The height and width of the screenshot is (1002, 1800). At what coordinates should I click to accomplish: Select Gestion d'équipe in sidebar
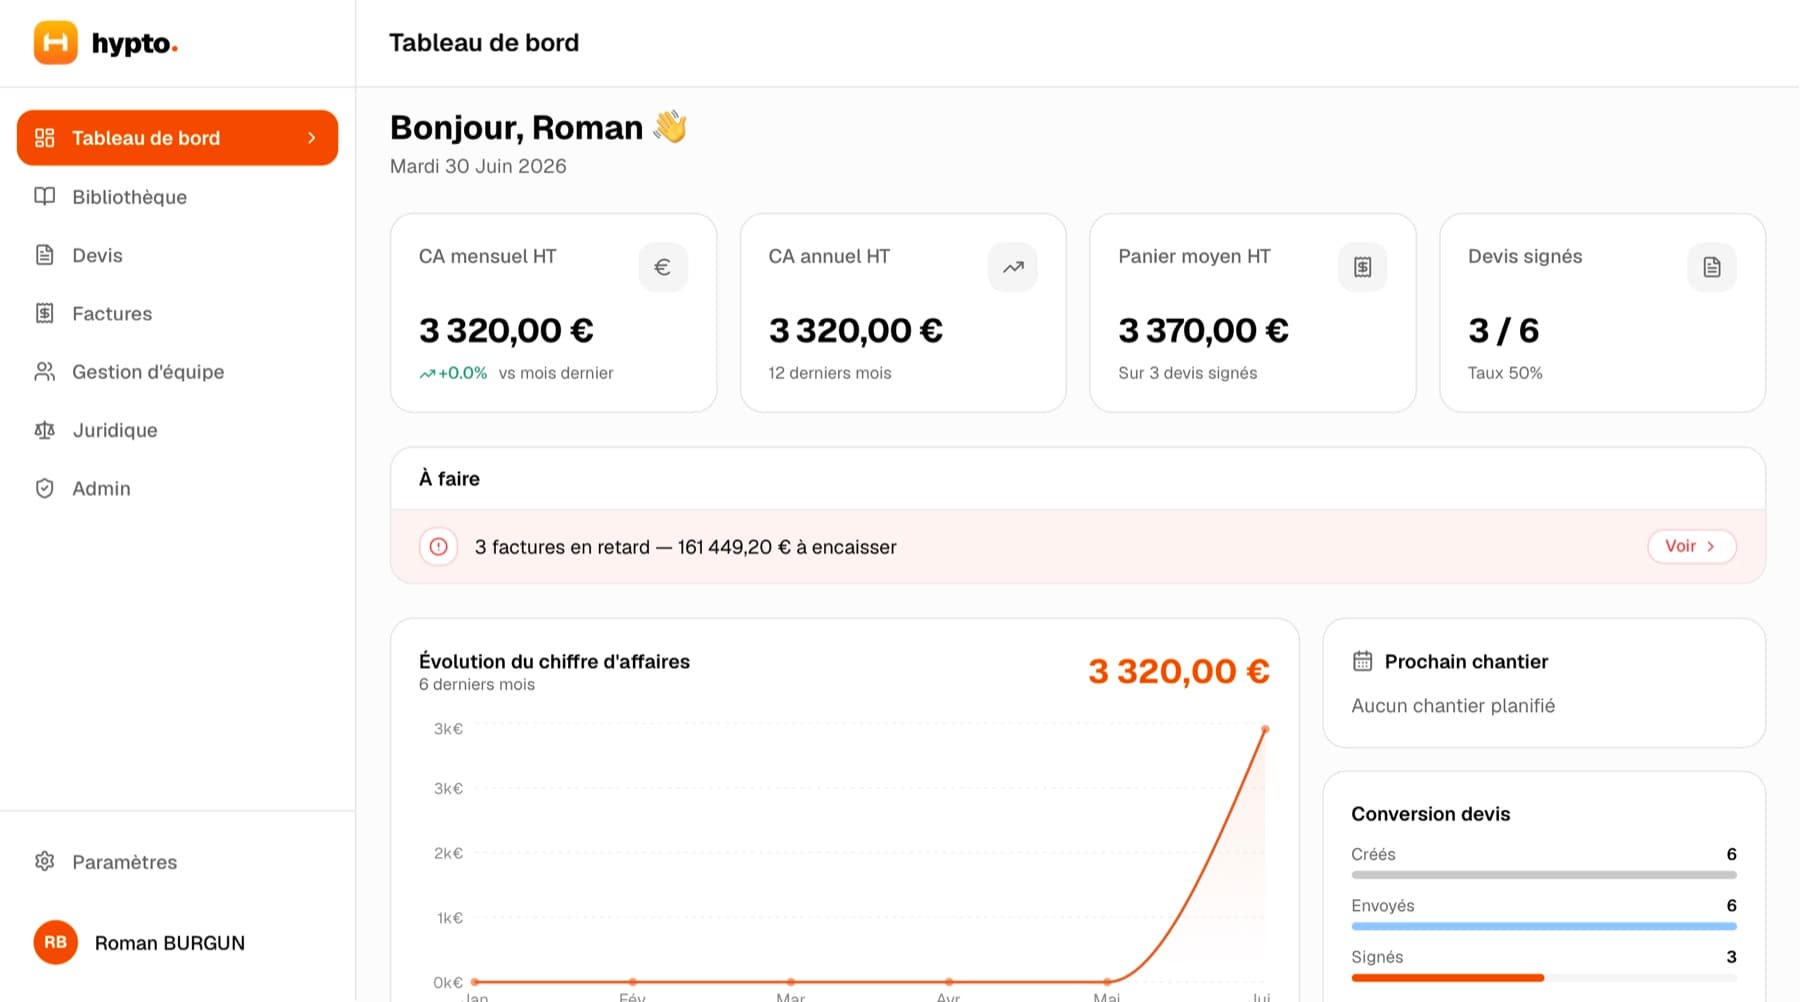pyautogui.click(x=178, y=372)
